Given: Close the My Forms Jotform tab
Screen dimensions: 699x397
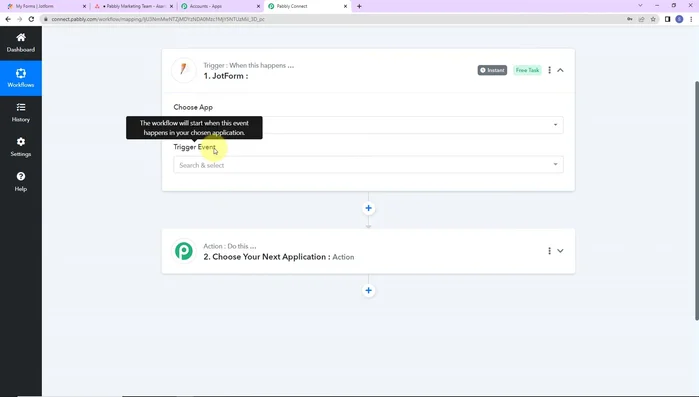Looking at the screenshot, I should pyautogui.click(x=84, y=6).
